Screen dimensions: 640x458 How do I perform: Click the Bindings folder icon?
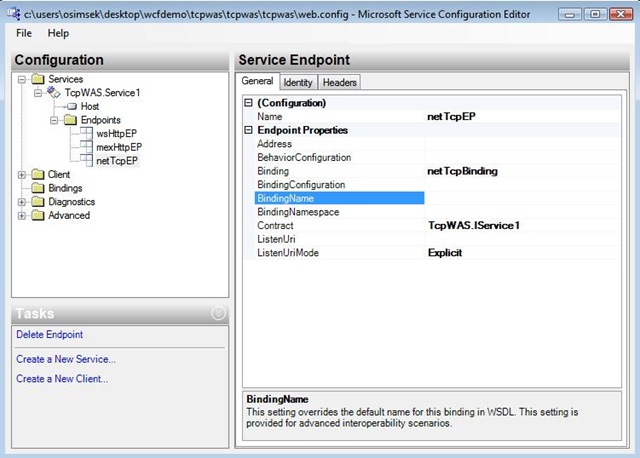pyautogui.click(x=39, y=188)
